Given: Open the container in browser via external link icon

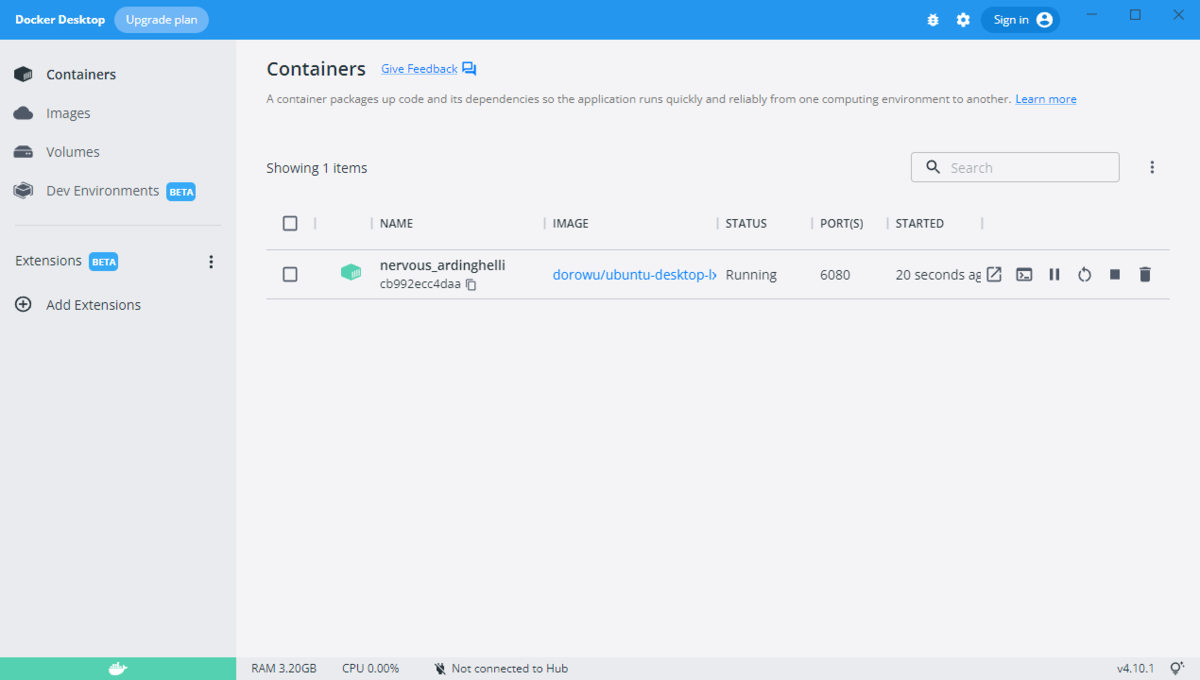Looking at the screenshot, I should pos(993,274).
